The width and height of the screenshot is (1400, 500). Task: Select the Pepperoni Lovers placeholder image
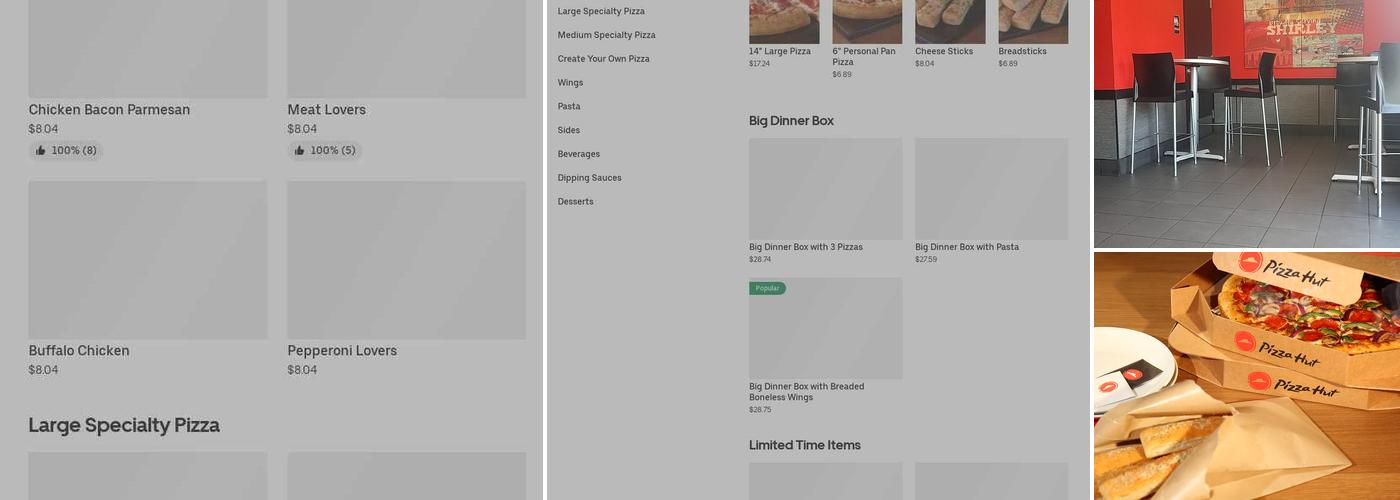point(407,260)
